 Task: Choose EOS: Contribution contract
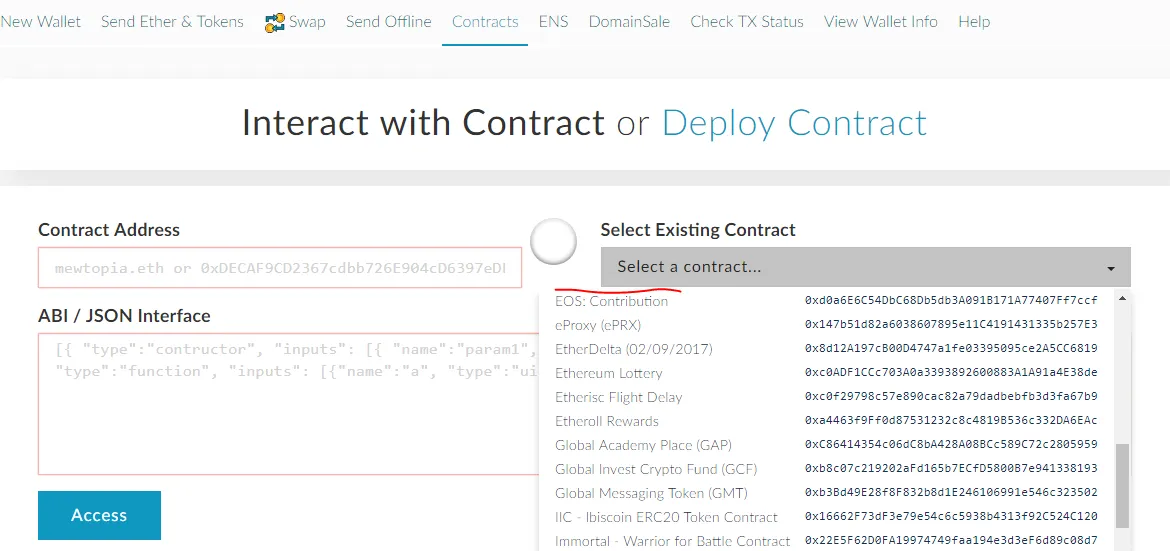pyautogui.click(x=612, y=301)
